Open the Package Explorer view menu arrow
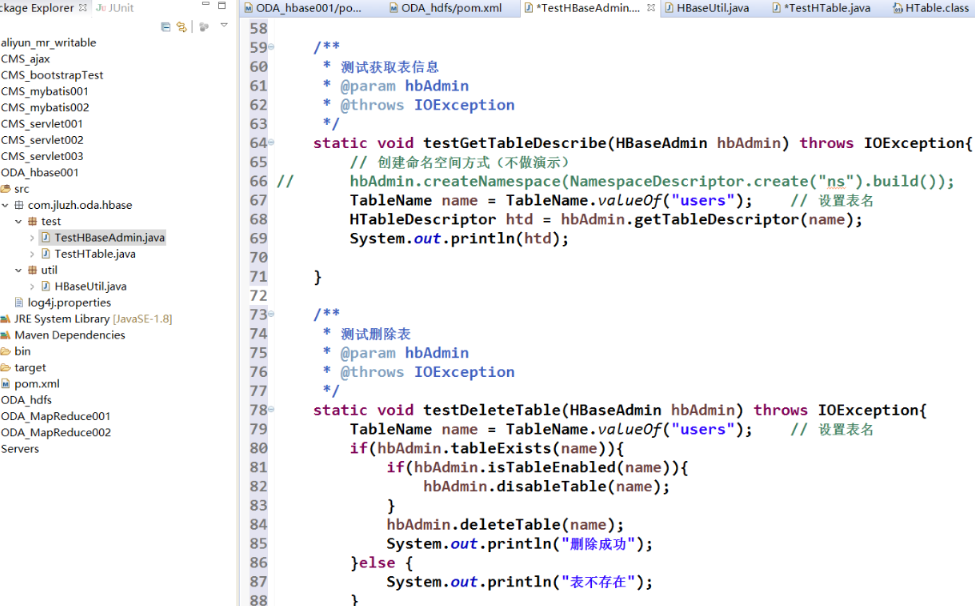Screen dimensions: 975x606 [x=224, y=25]
